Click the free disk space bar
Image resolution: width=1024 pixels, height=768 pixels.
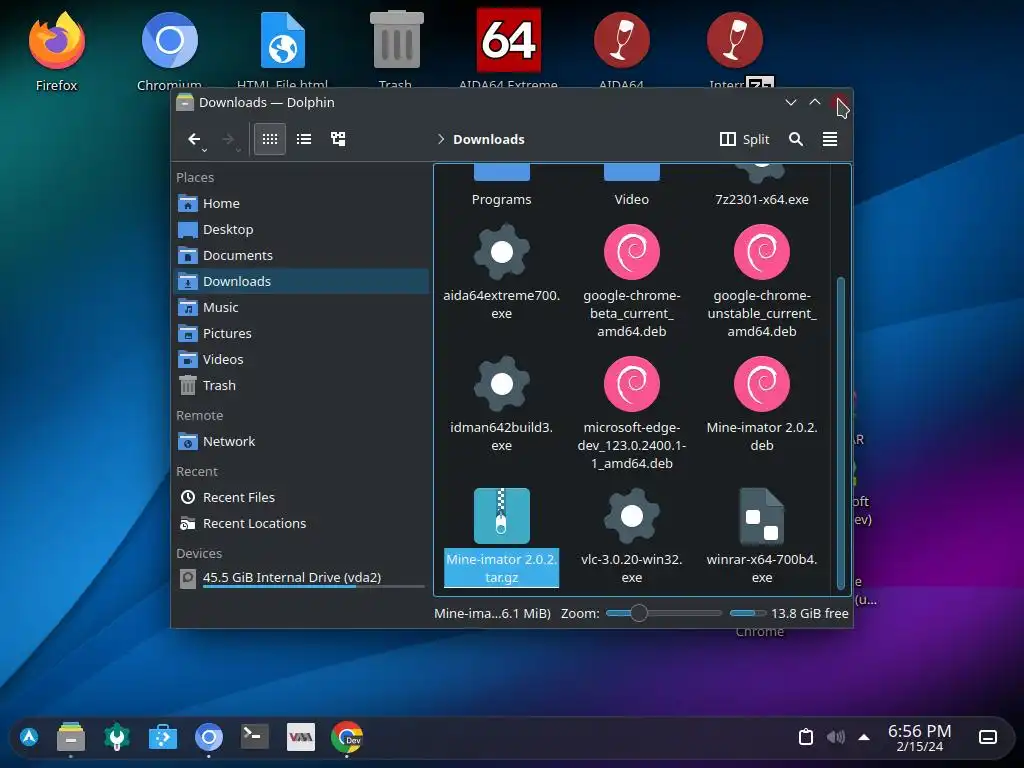[x=748, y=613]
